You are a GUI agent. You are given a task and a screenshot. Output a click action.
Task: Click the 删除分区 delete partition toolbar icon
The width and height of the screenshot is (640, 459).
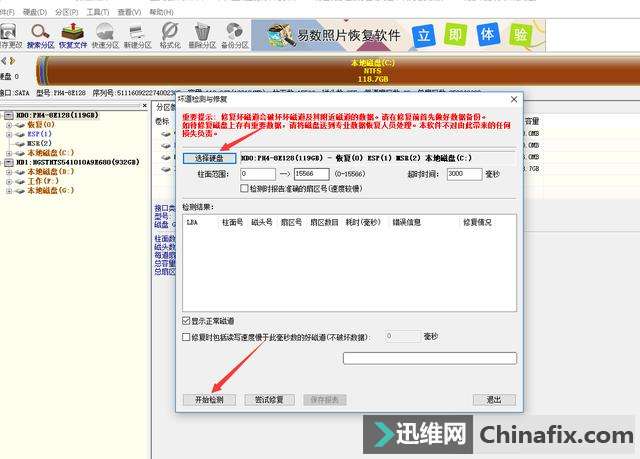[202, 36]
